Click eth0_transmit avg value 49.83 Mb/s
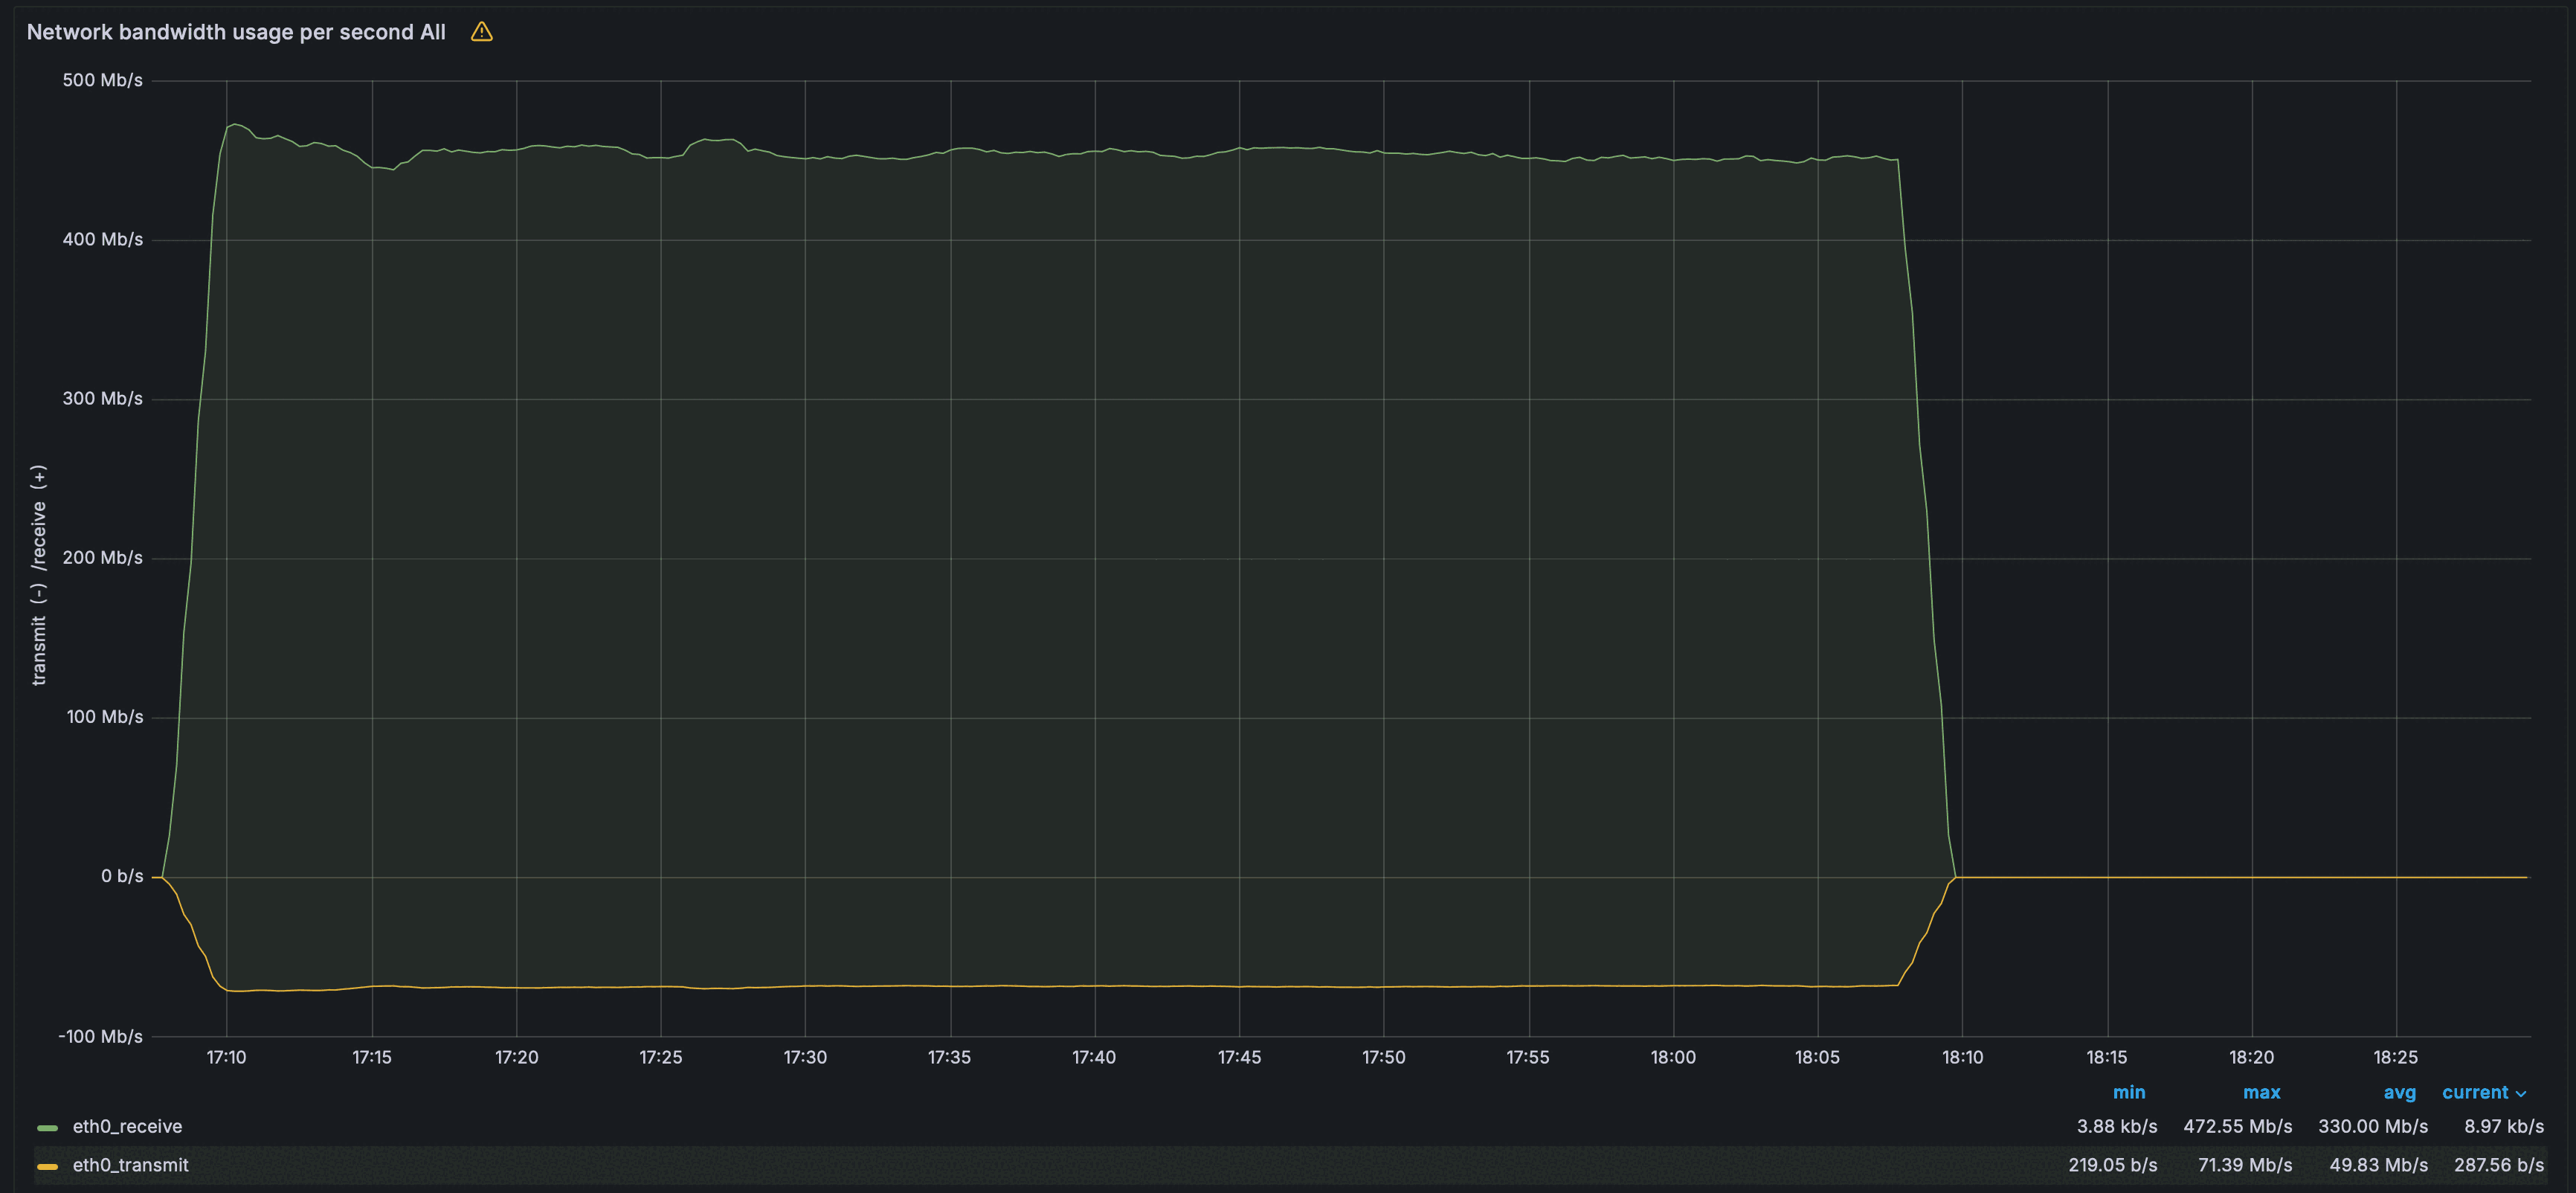The height and width of the screenshot is (1193, 2576). (x=2378, y=1166)
